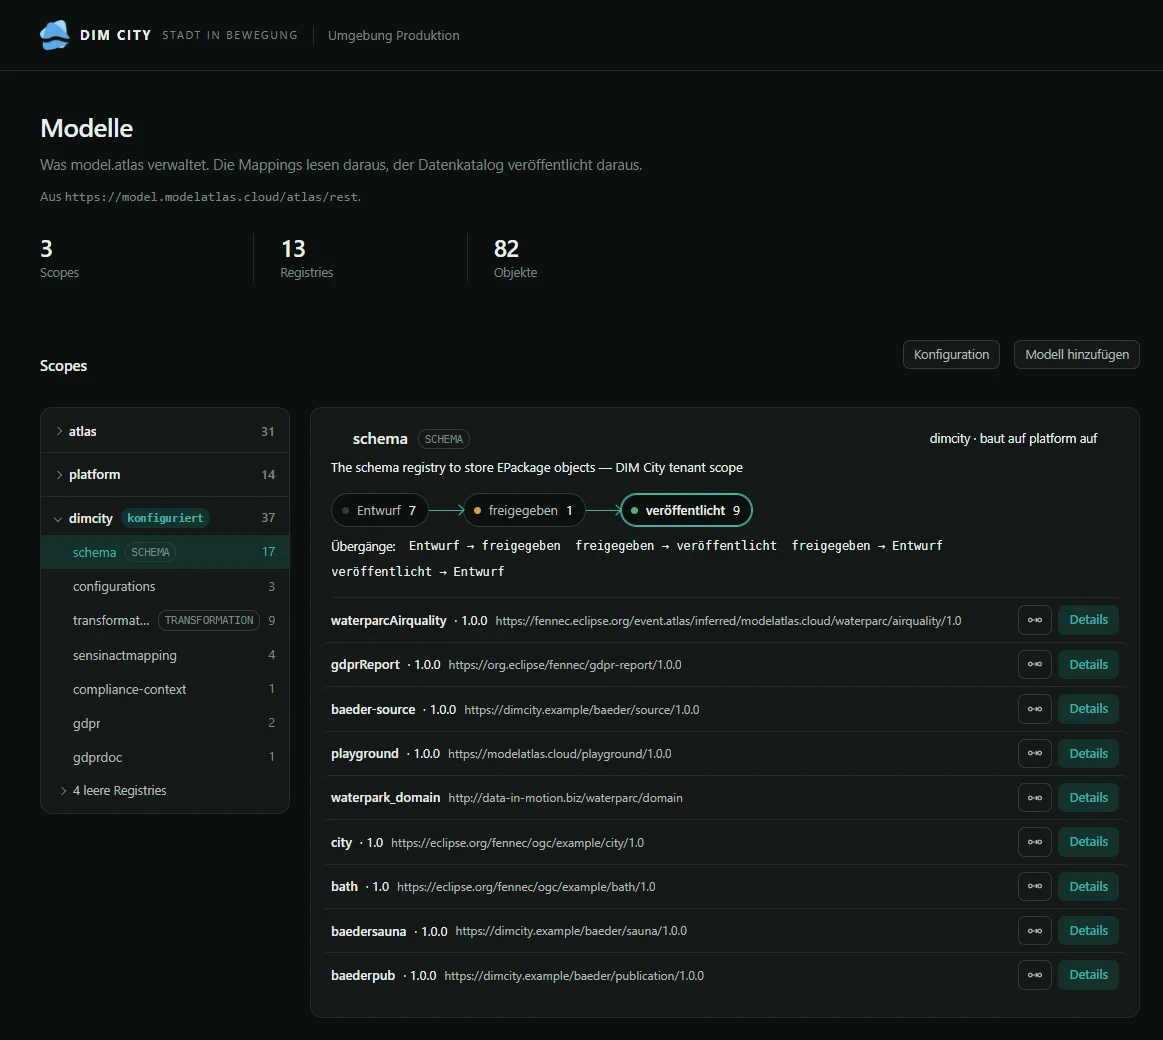This screenshot has width=1163, height=1040.
Task: Open Details for gdprReport
Action: (x=1088, y=665)
